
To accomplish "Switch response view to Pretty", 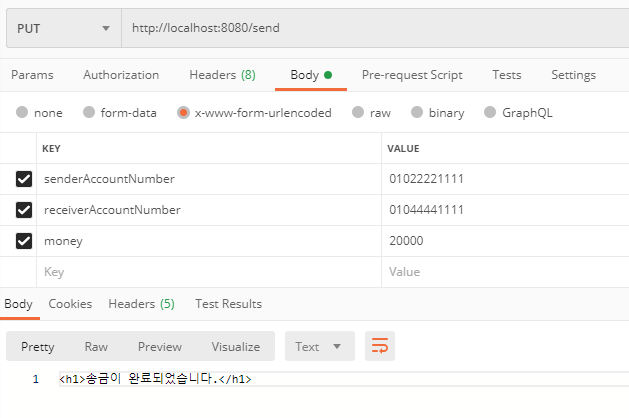I will (38, 347).
